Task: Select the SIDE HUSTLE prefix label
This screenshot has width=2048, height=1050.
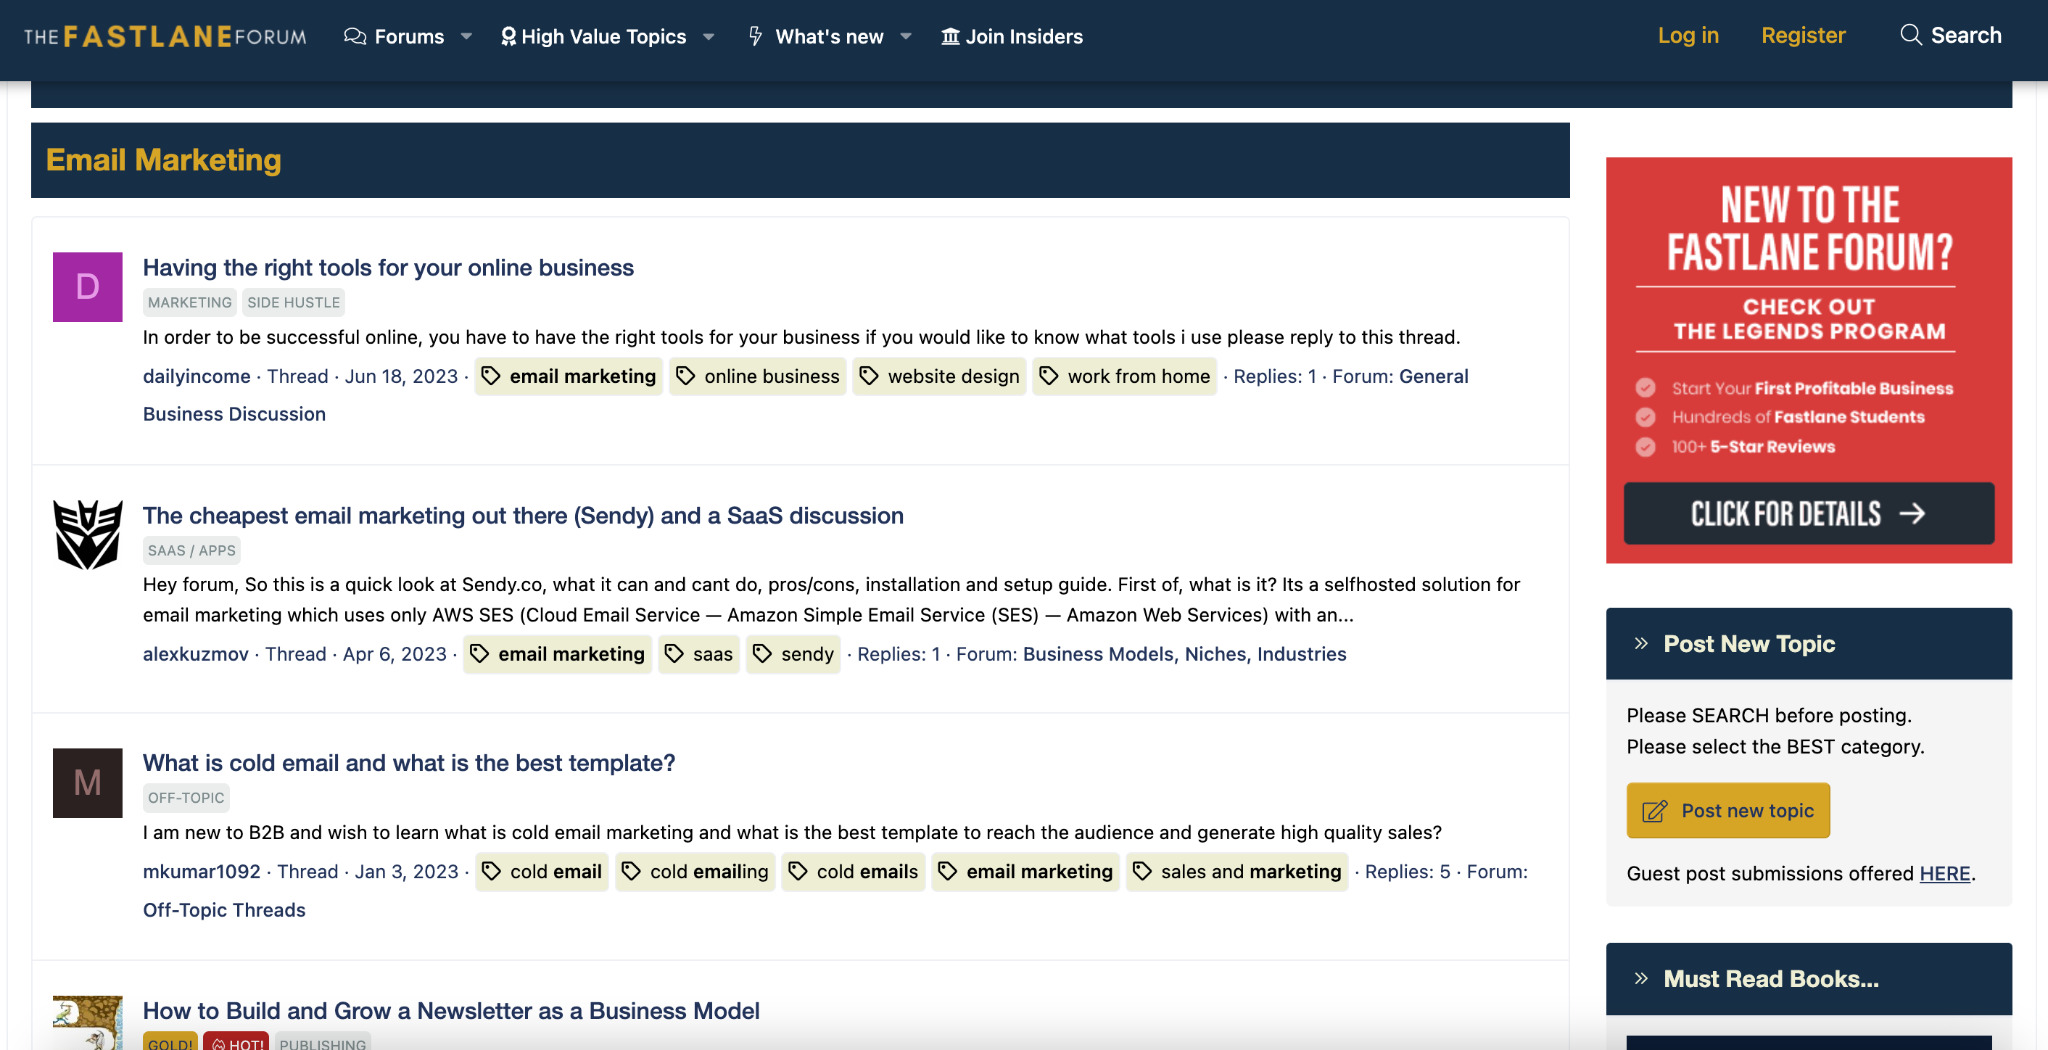Action: [294, 303]
